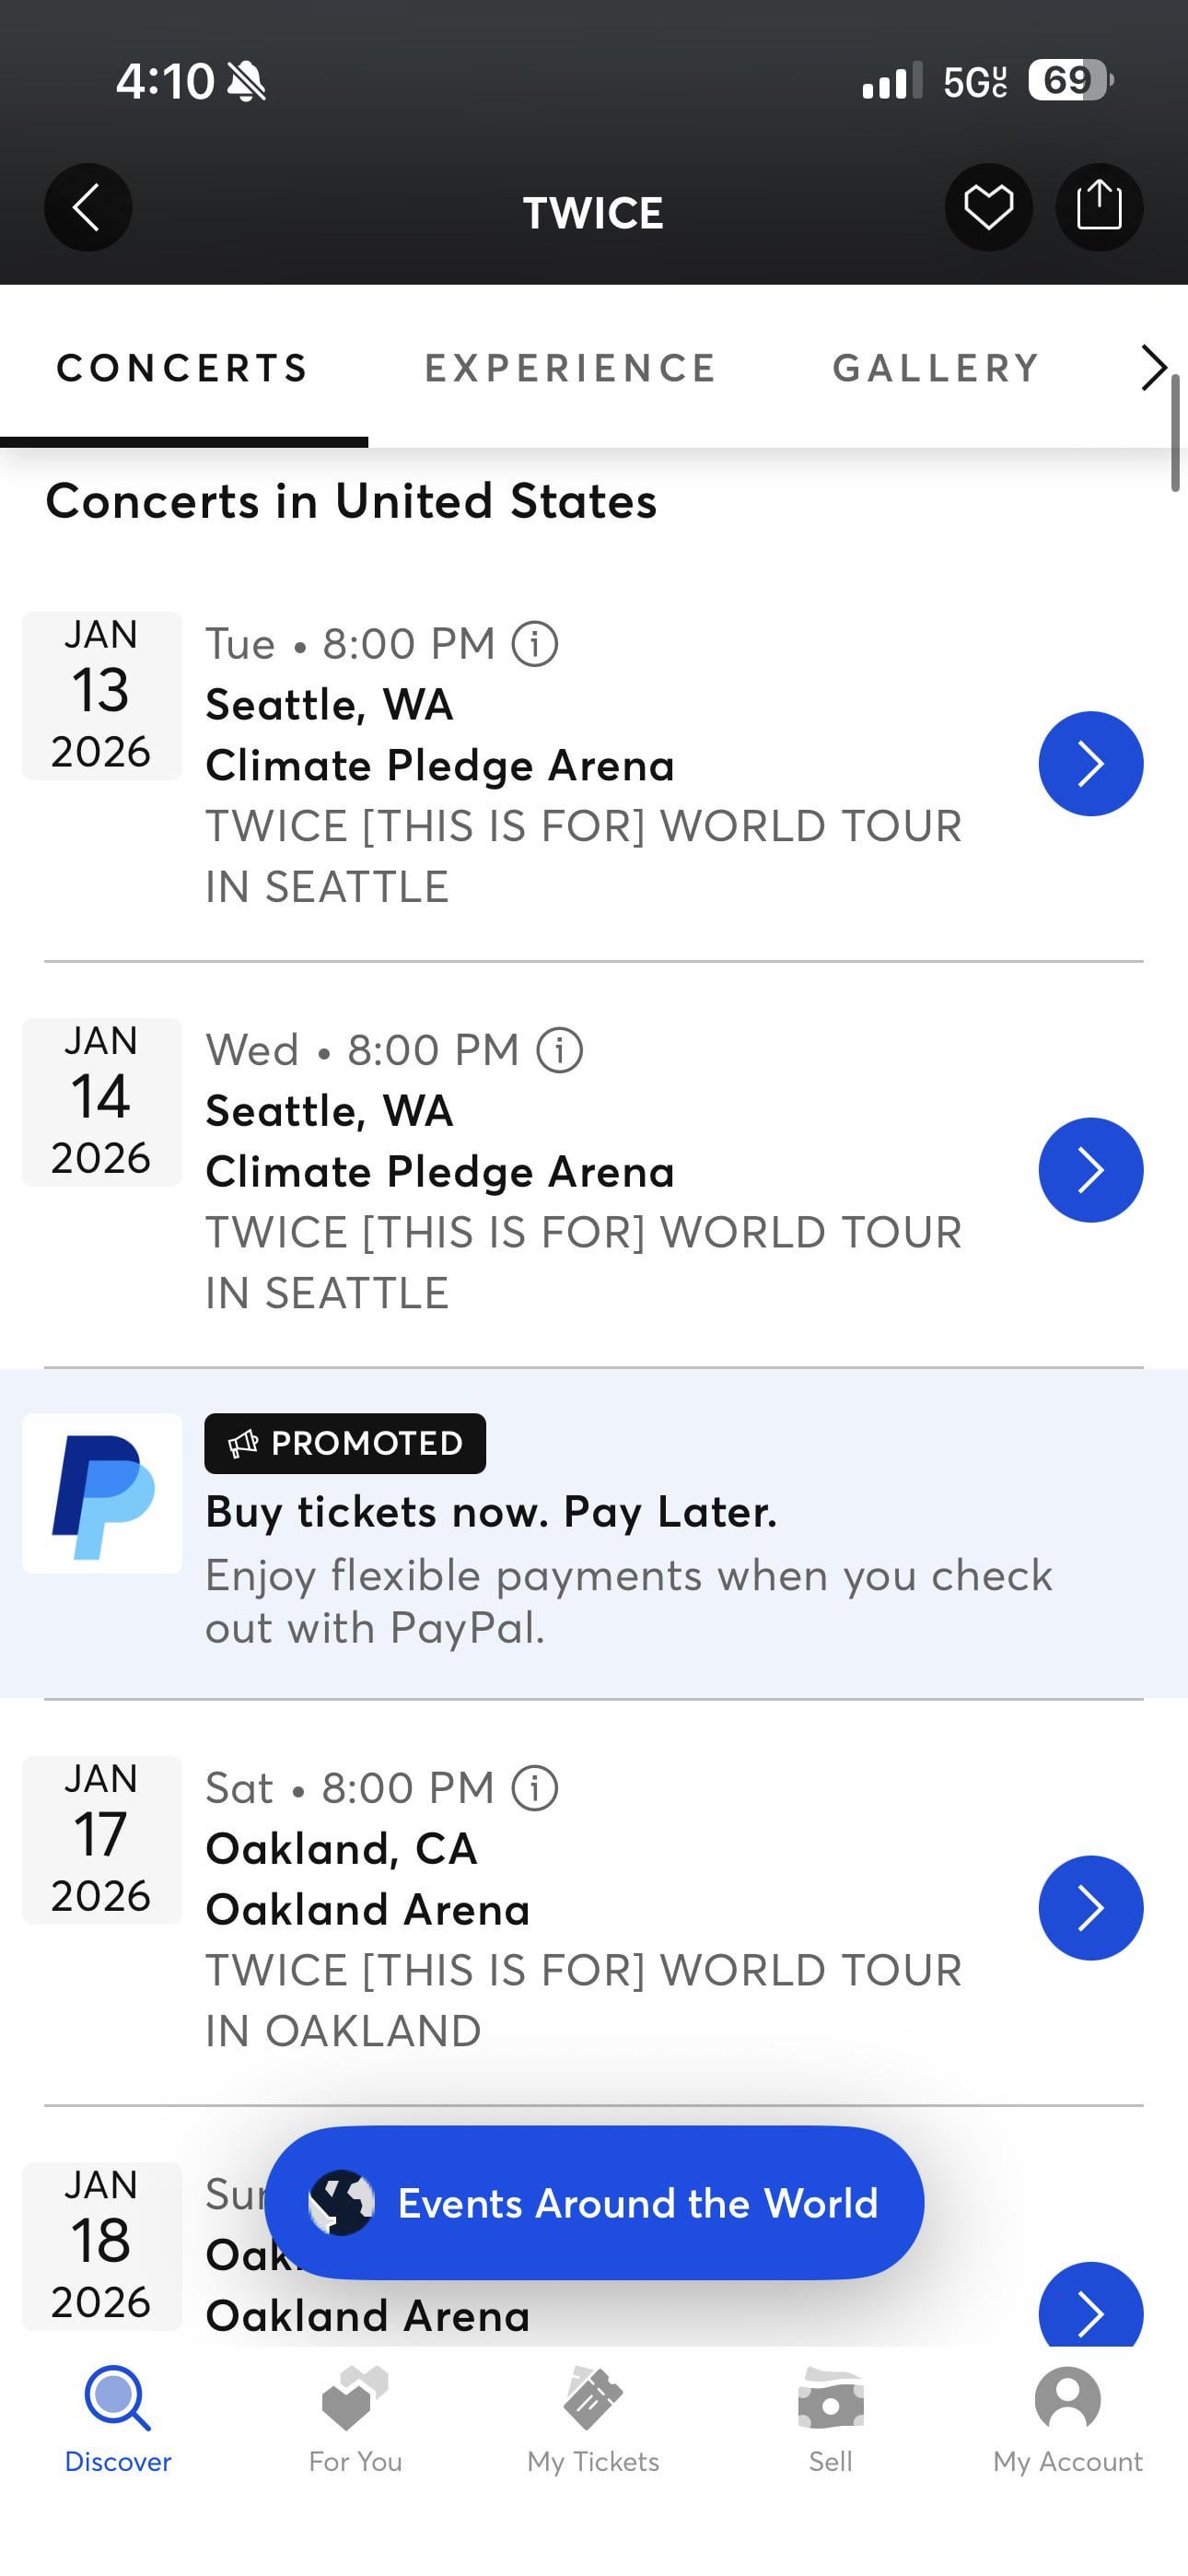Open Jan 13 Seattle concert arrow

click(1090, 764)
